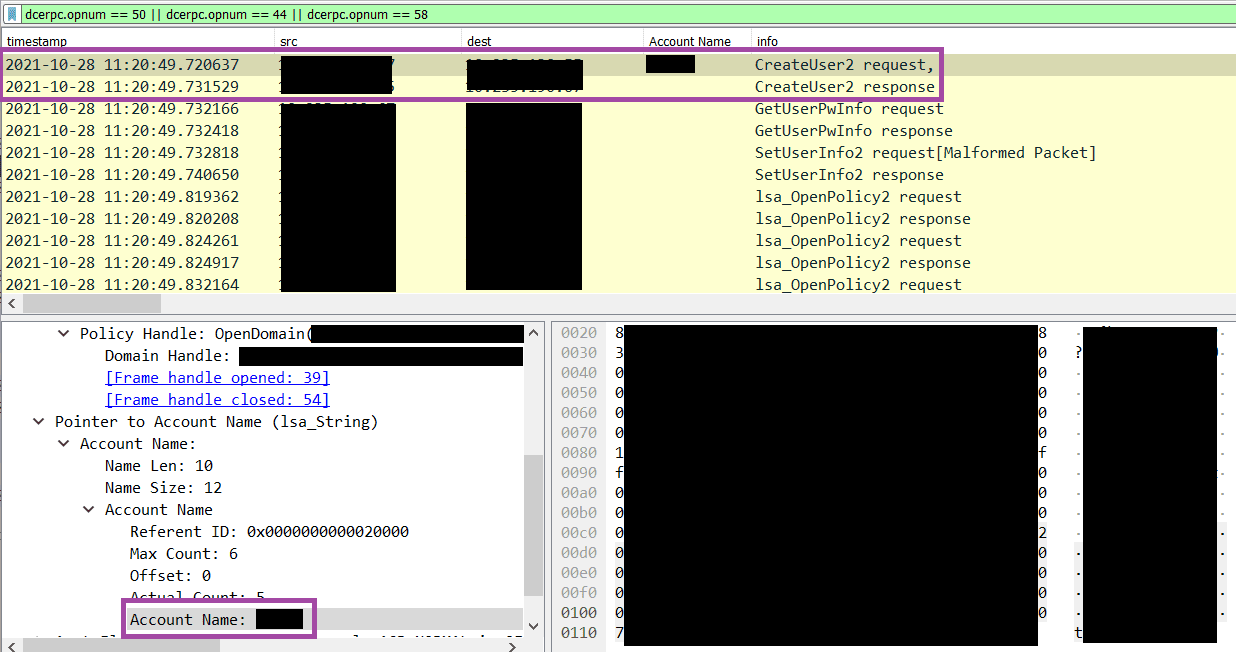This screenshot has width=1236, height=652.
Task: Select the Name Len: 10 field
Action: [160, 465]
